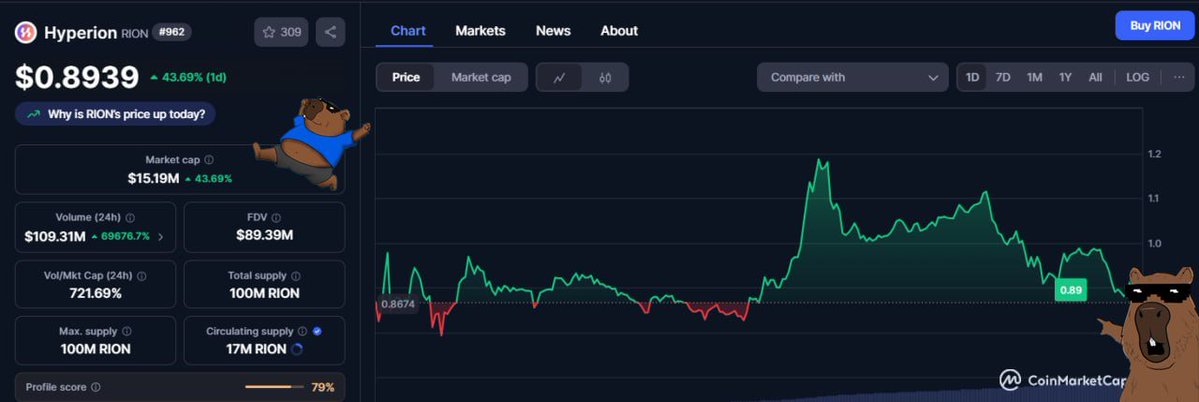Toggle LOG scale on chart
The width and height of the screenshot is (1199, 402).
tap(1137, 77)
